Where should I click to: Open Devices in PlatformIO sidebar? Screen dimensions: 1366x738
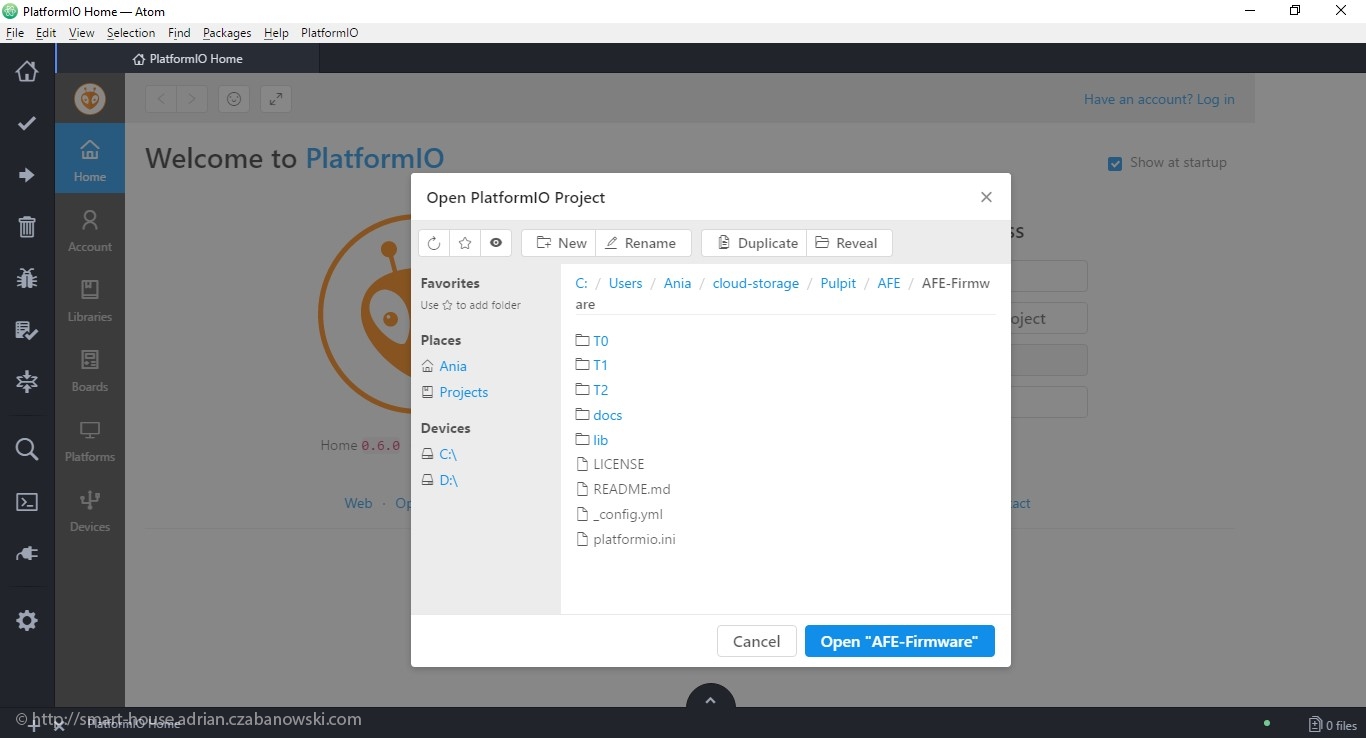[x=90, y=509]
